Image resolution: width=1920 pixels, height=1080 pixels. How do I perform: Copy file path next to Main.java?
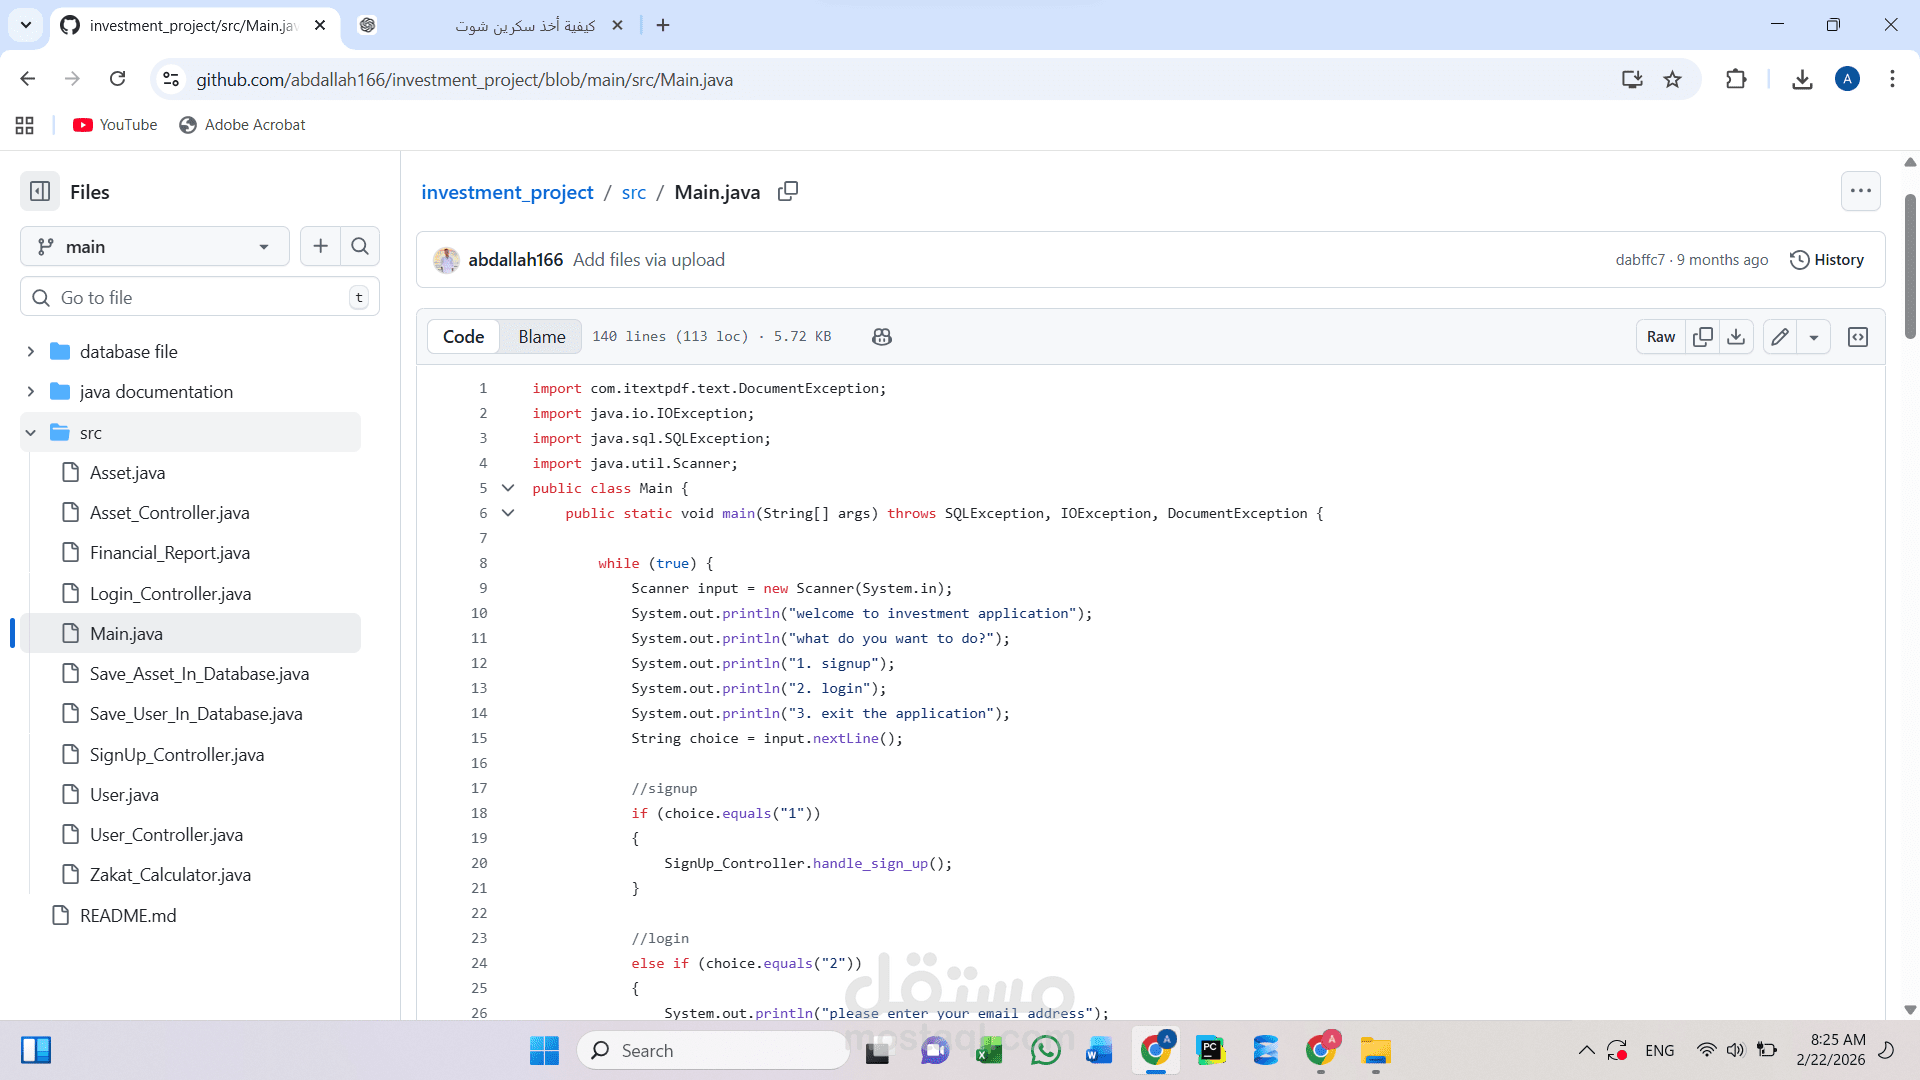pyautogui.click(x=788, y=191)
